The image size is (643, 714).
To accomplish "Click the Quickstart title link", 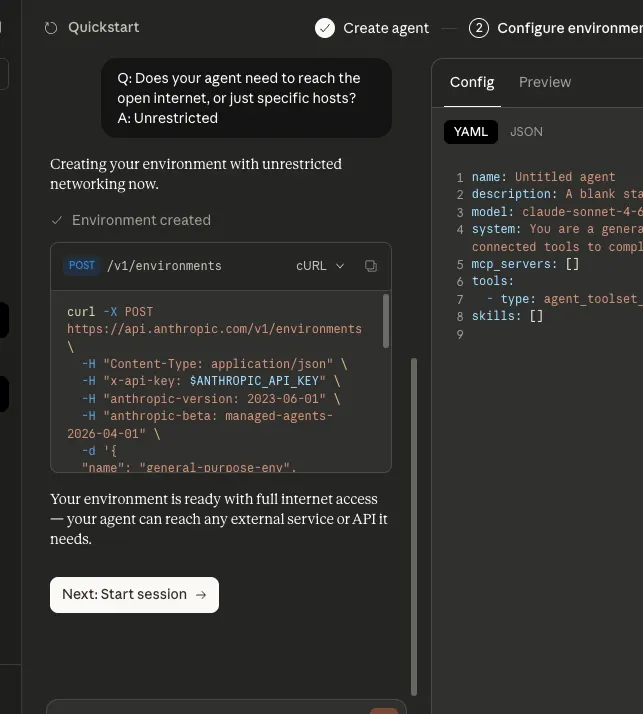I will click(x=103, y=27).
